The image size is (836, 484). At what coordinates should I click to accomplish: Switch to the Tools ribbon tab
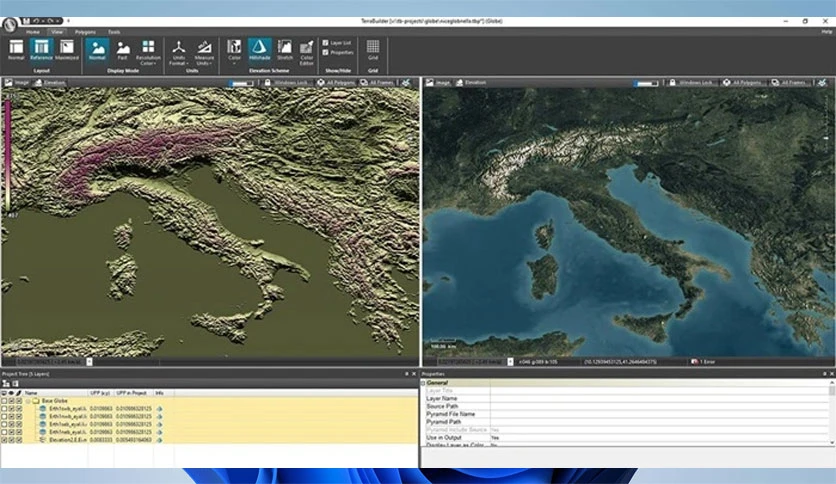[114, 32]
